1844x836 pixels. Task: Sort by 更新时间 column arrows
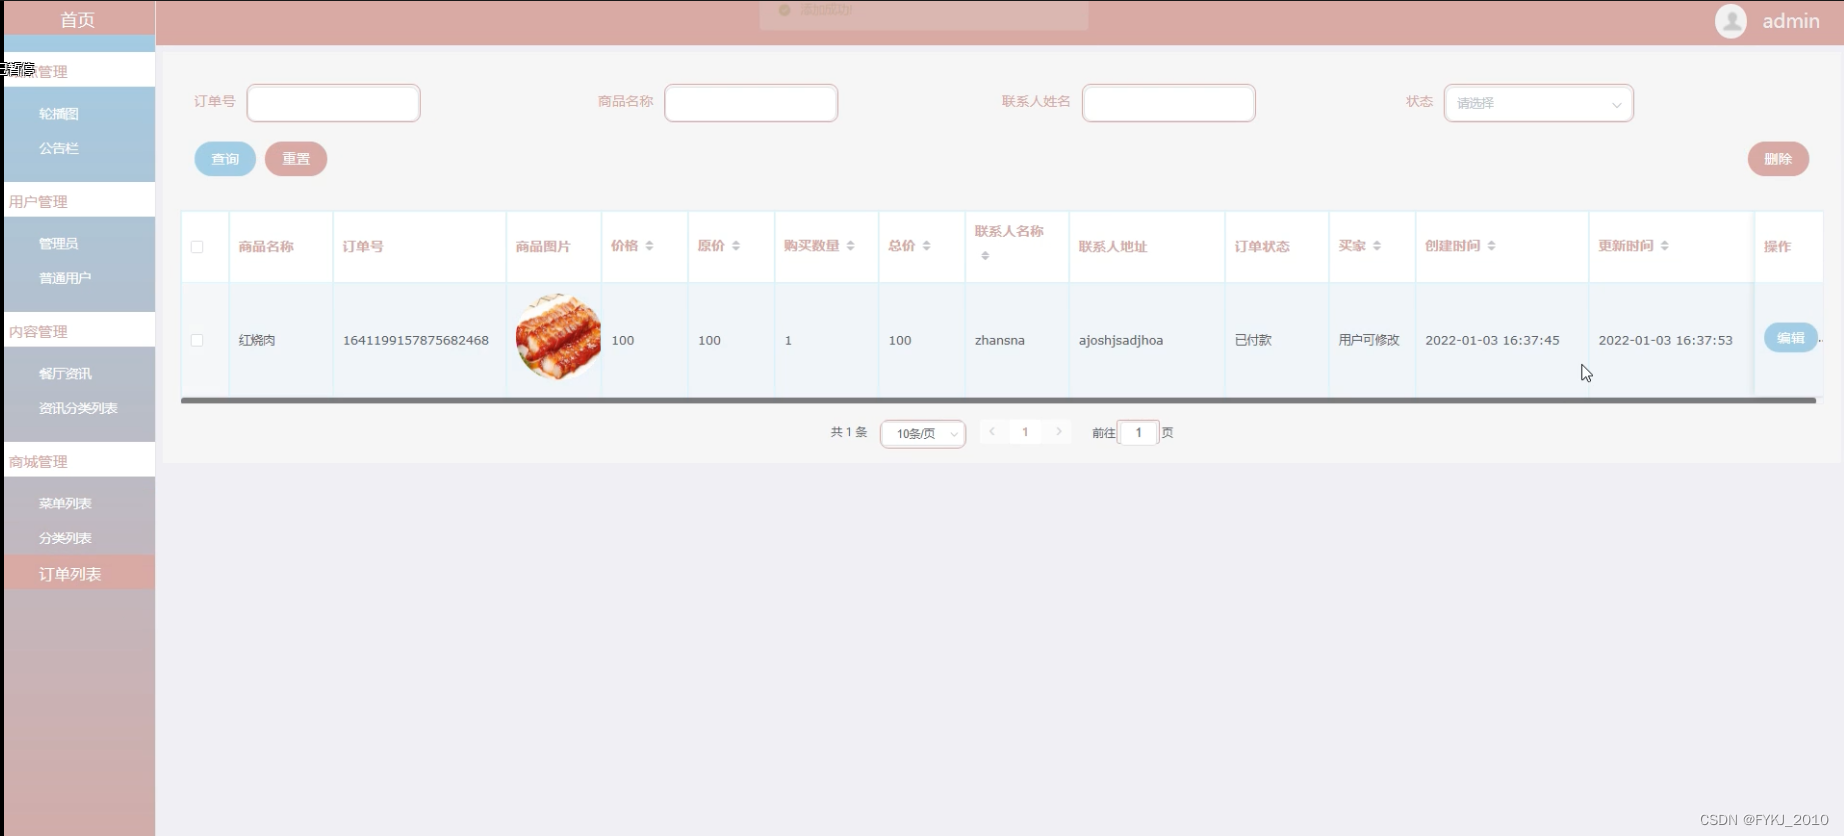tap(1665, 246)
